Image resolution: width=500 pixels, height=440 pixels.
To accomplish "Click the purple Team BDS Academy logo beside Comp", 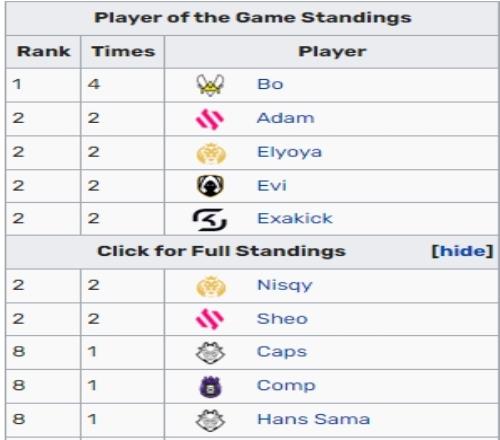I will 210,387.
